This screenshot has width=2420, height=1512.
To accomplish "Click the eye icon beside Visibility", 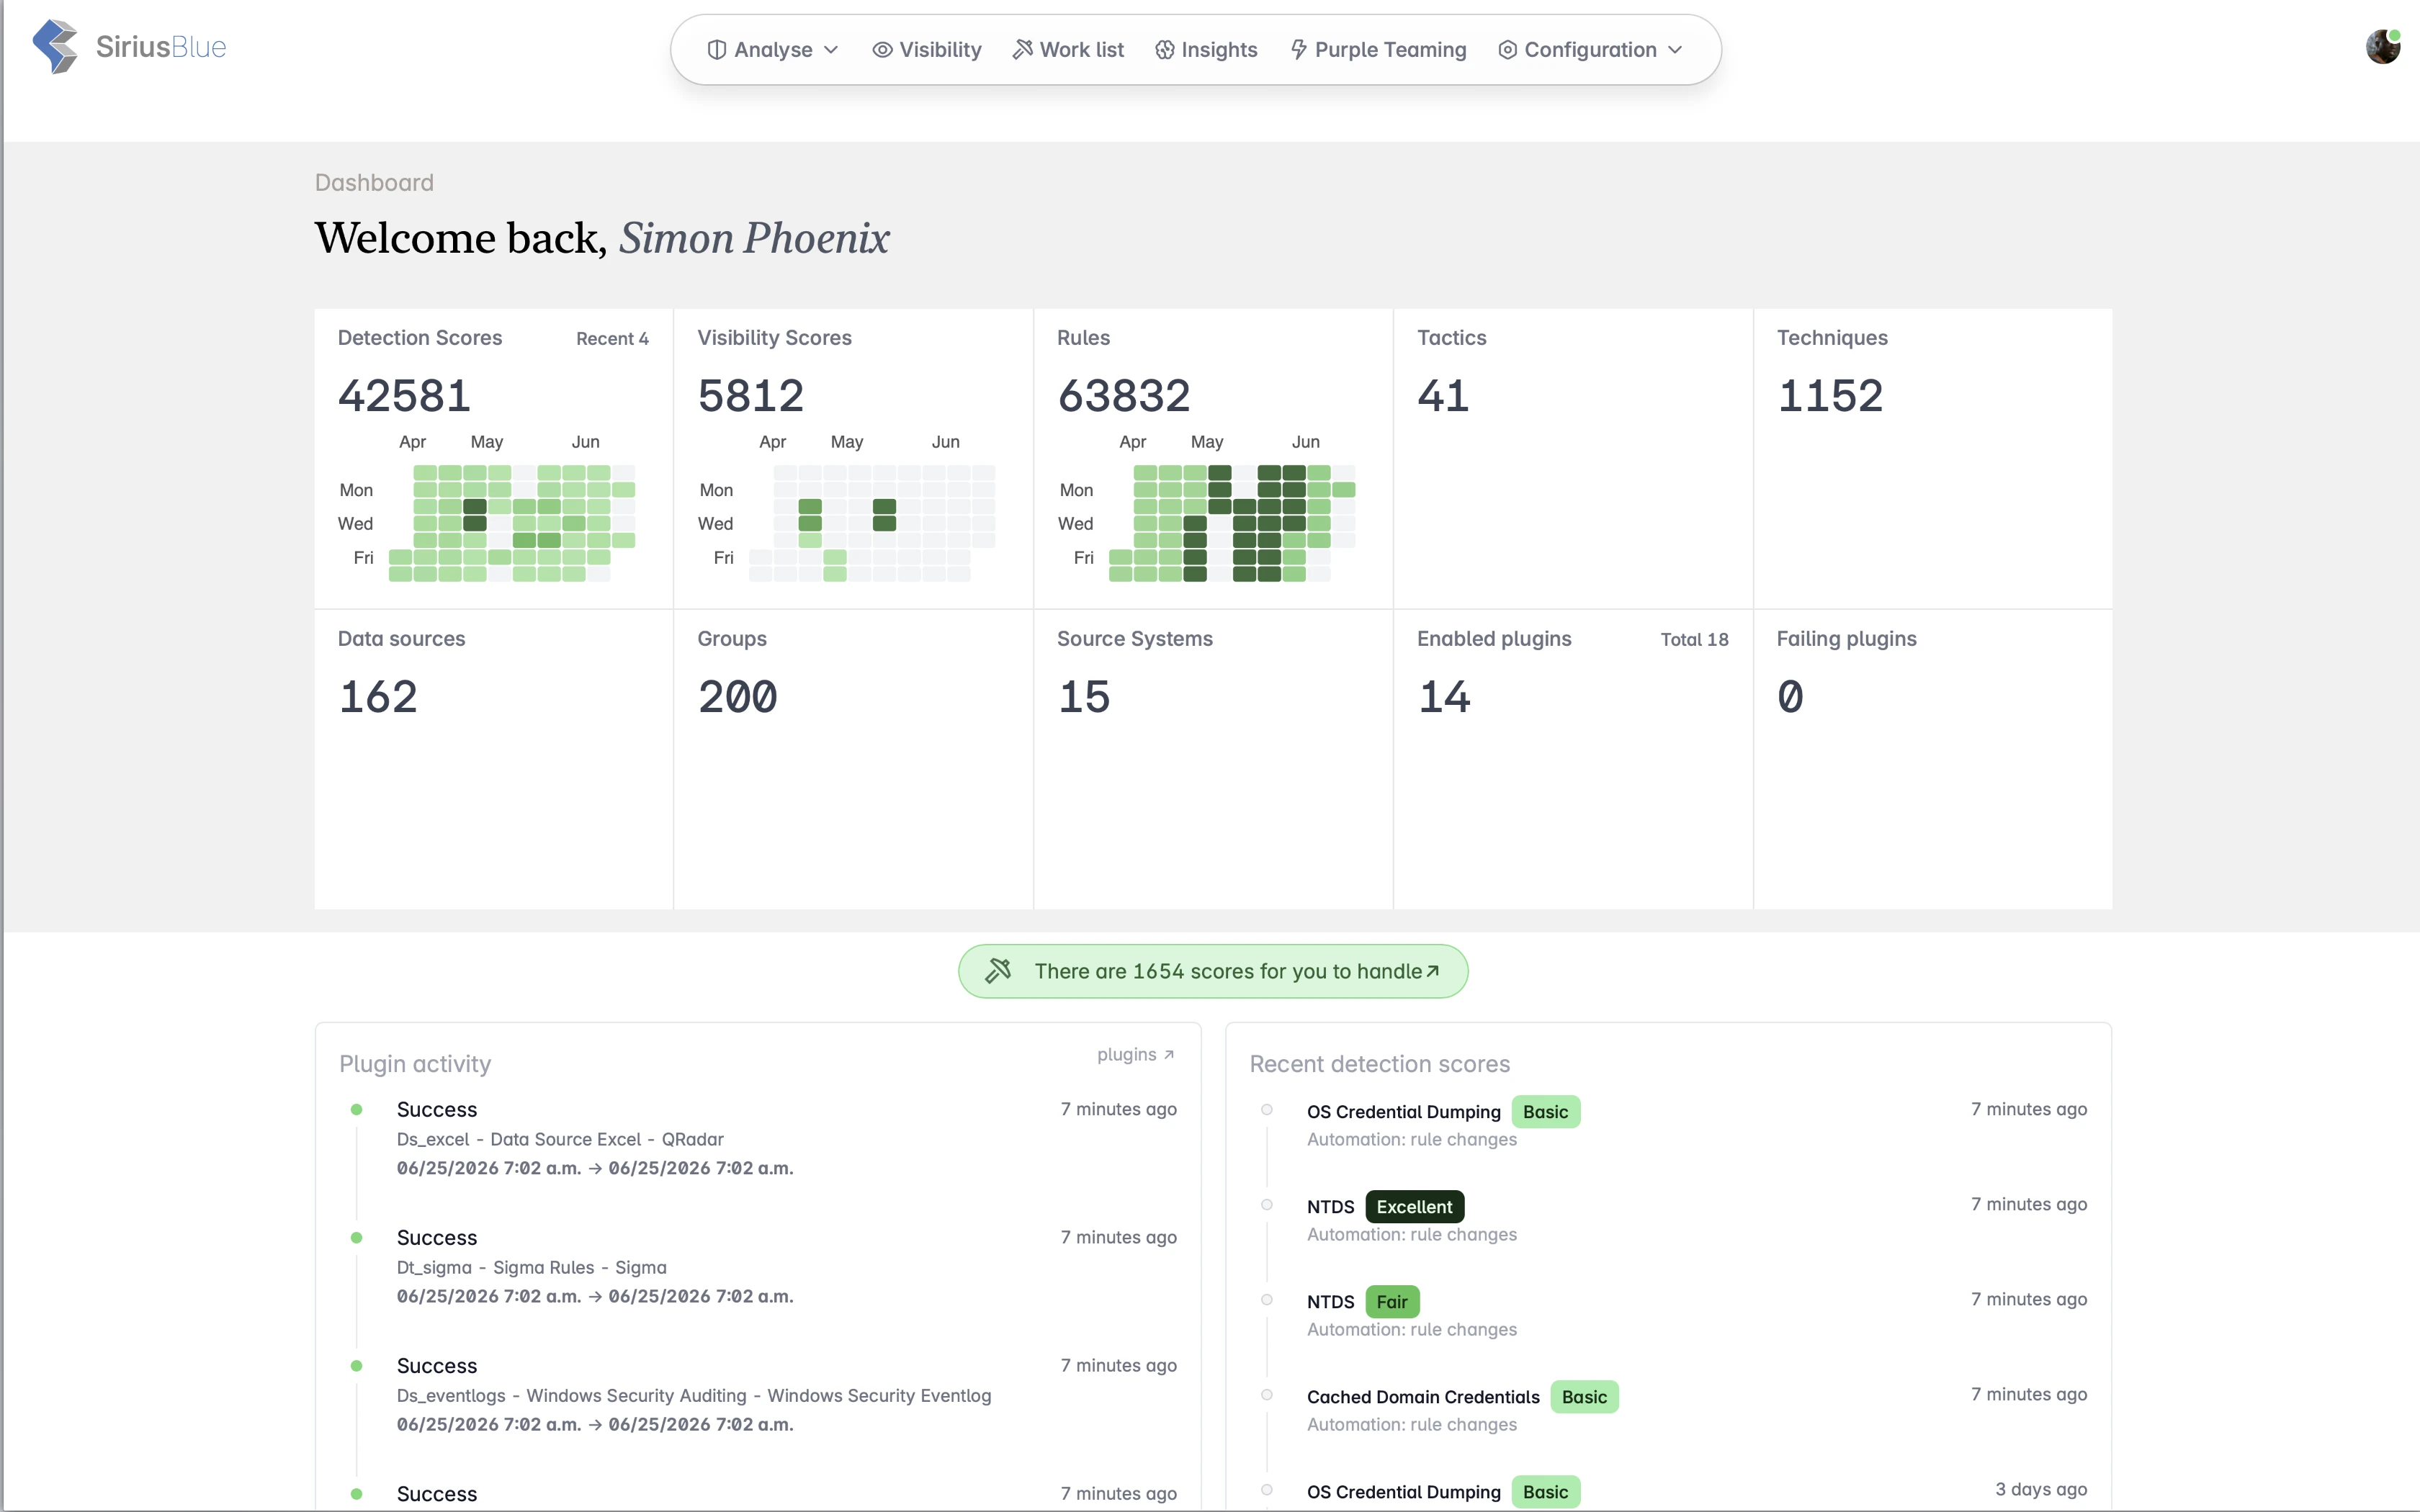I will point(882,50).
